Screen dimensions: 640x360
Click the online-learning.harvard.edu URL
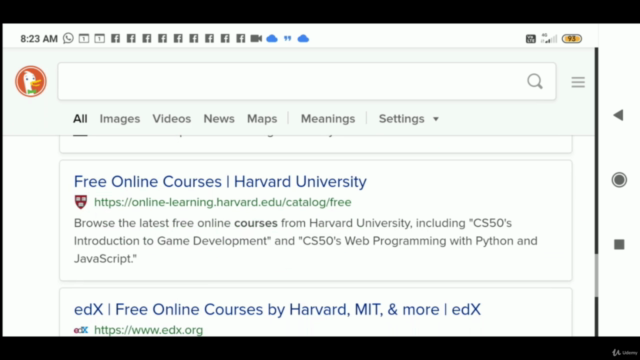click(222, 202)
